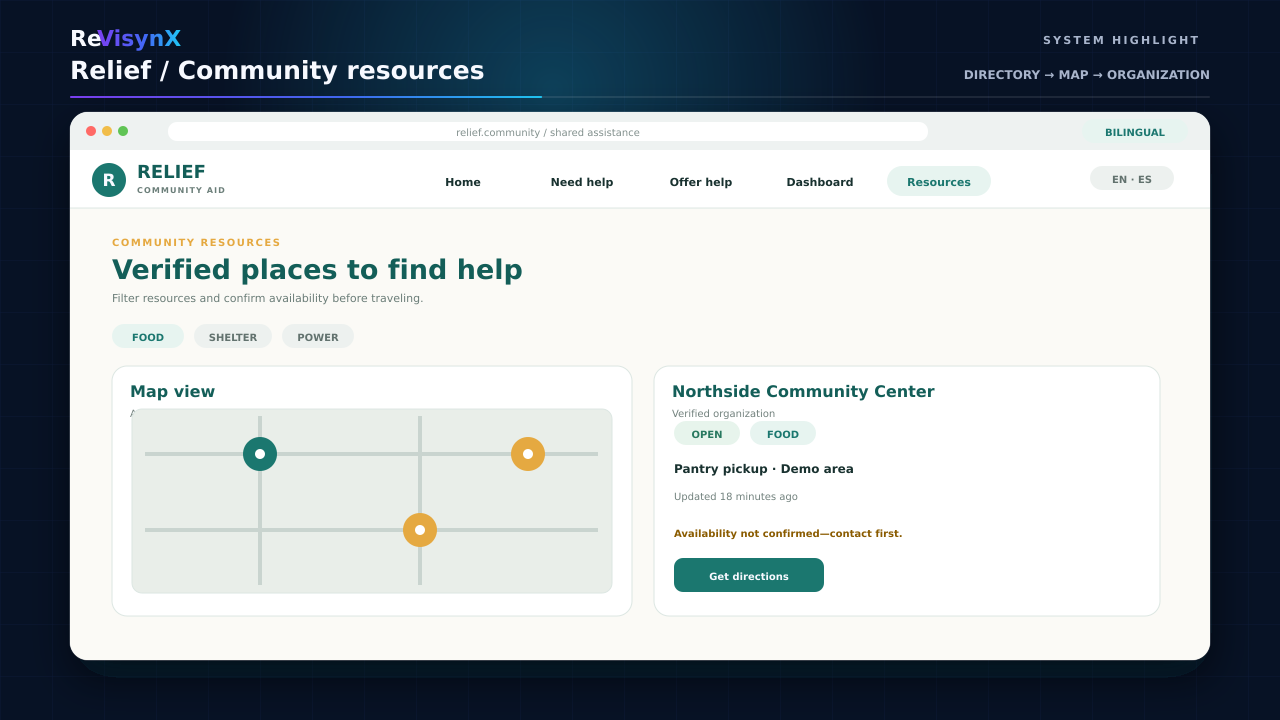The image size is (1280, 720).
Task: Open the Offer help nav item
Action: (701, 182)
